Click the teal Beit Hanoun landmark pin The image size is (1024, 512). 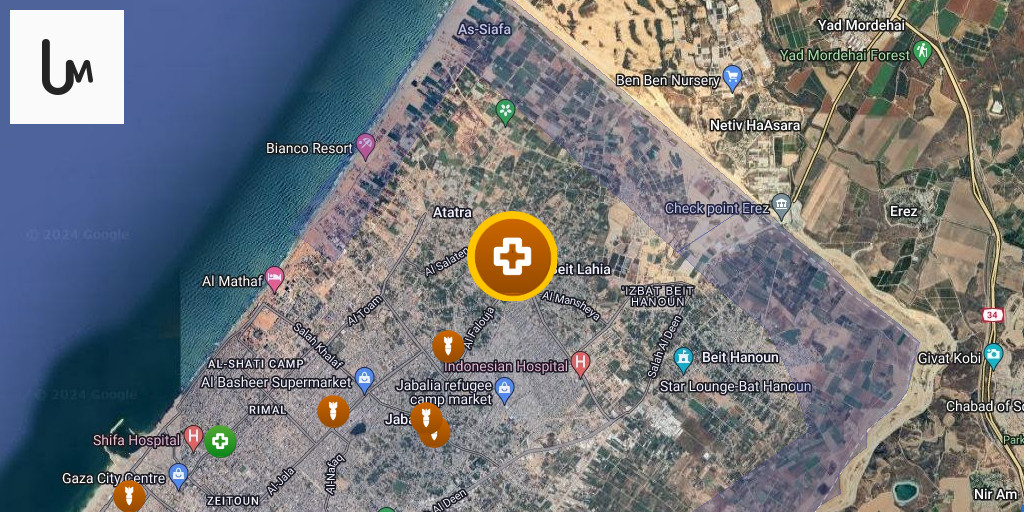click(683, 359)
